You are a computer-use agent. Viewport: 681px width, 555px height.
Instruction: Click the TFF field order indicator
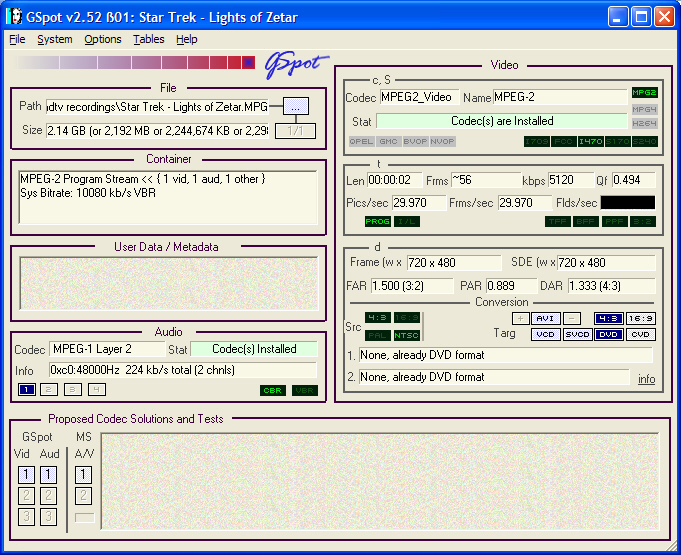click(558, 221)
